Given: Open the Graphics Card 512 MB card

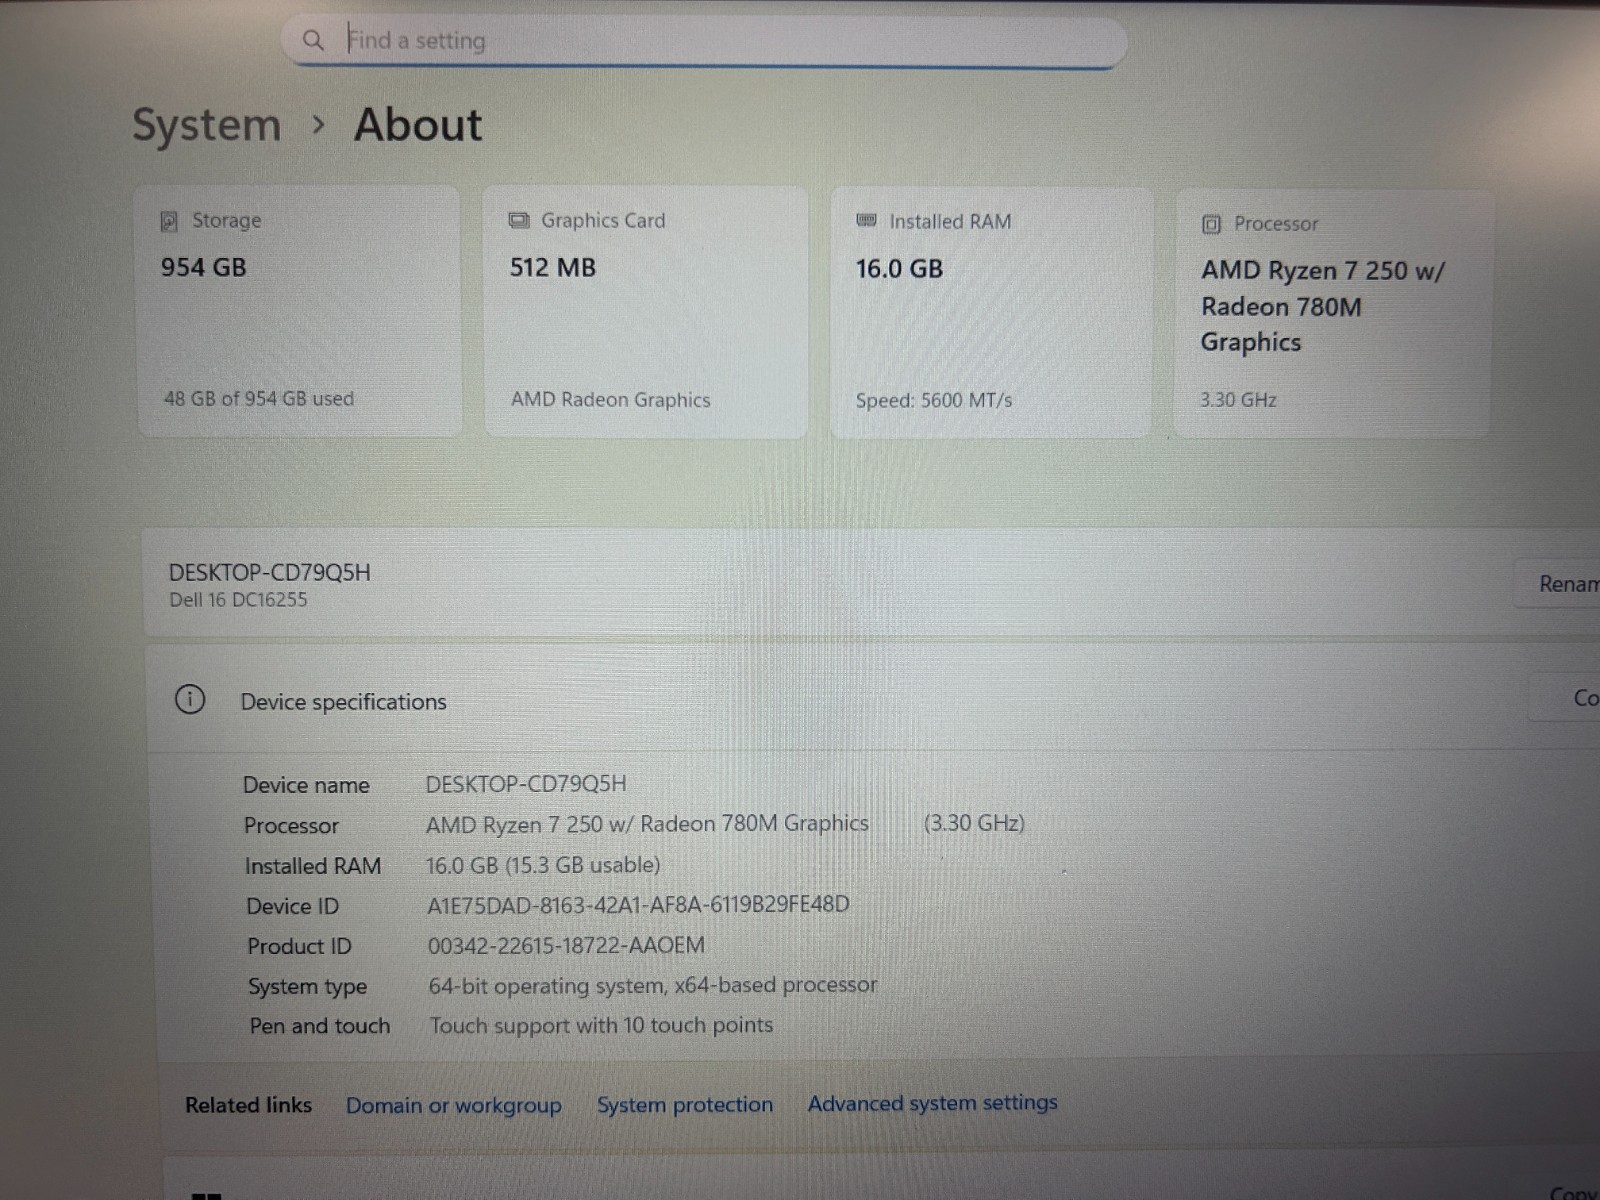Looking at the screenshot, I should point(646,311).
